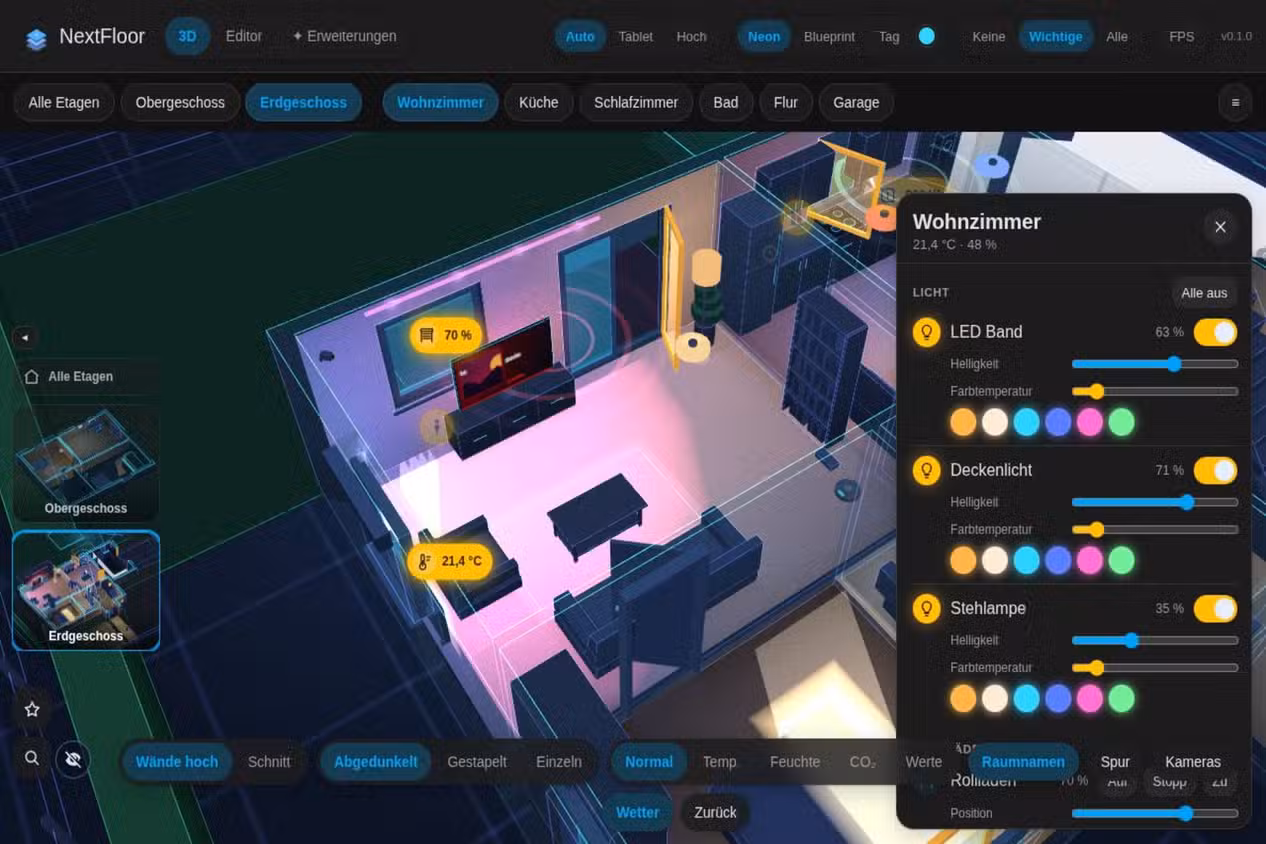
Task: Click the LED Band bulb icon
Action: click(x=927, y=332)
